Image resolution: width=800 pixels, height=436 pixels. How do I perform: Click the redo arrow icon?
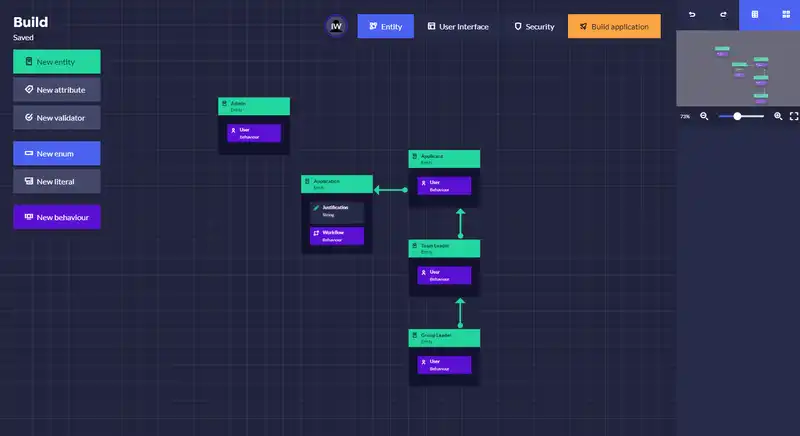pyautogui.click(x=723, y=14)
